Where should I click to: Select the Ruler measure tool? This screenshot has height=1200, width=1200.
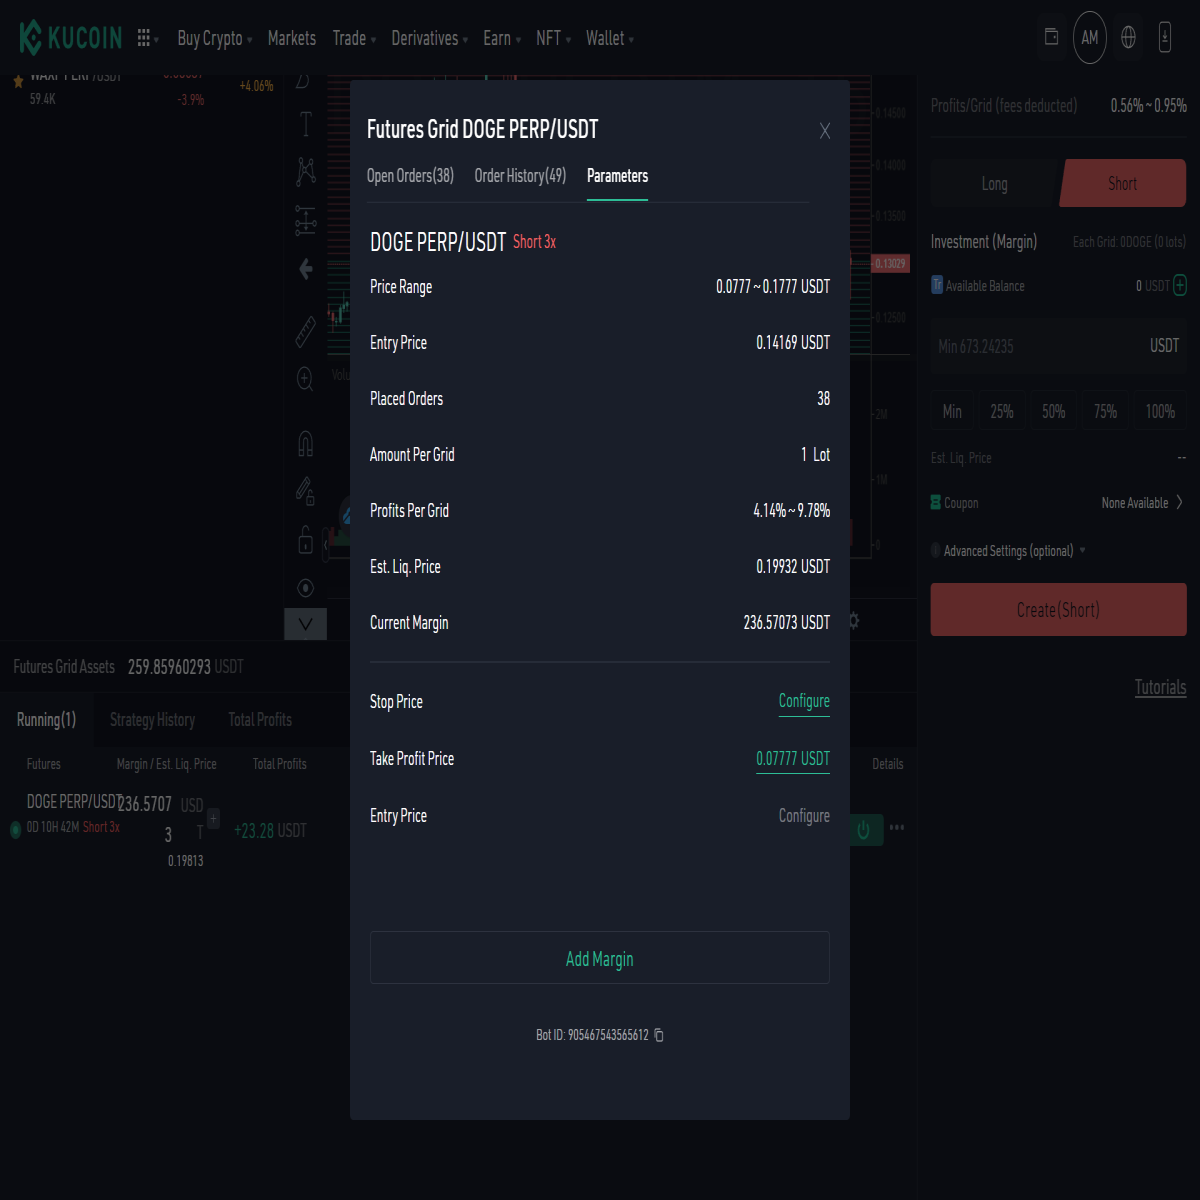tap(306, 332)
